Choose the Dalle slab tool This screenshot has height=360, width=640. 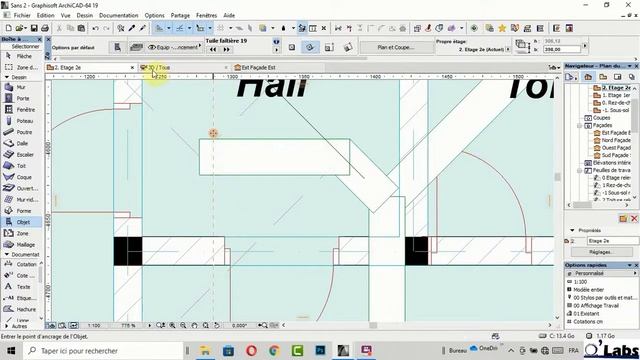pyautogui.click(x=21, y=143)
